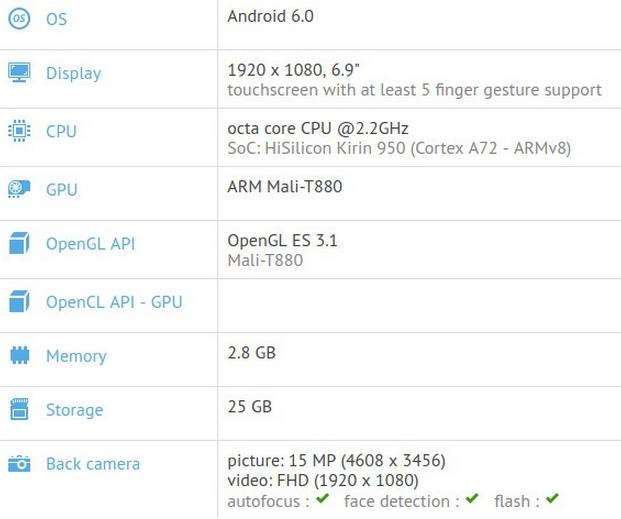
Task: Select the Back camera label
Action: [93, 464]
